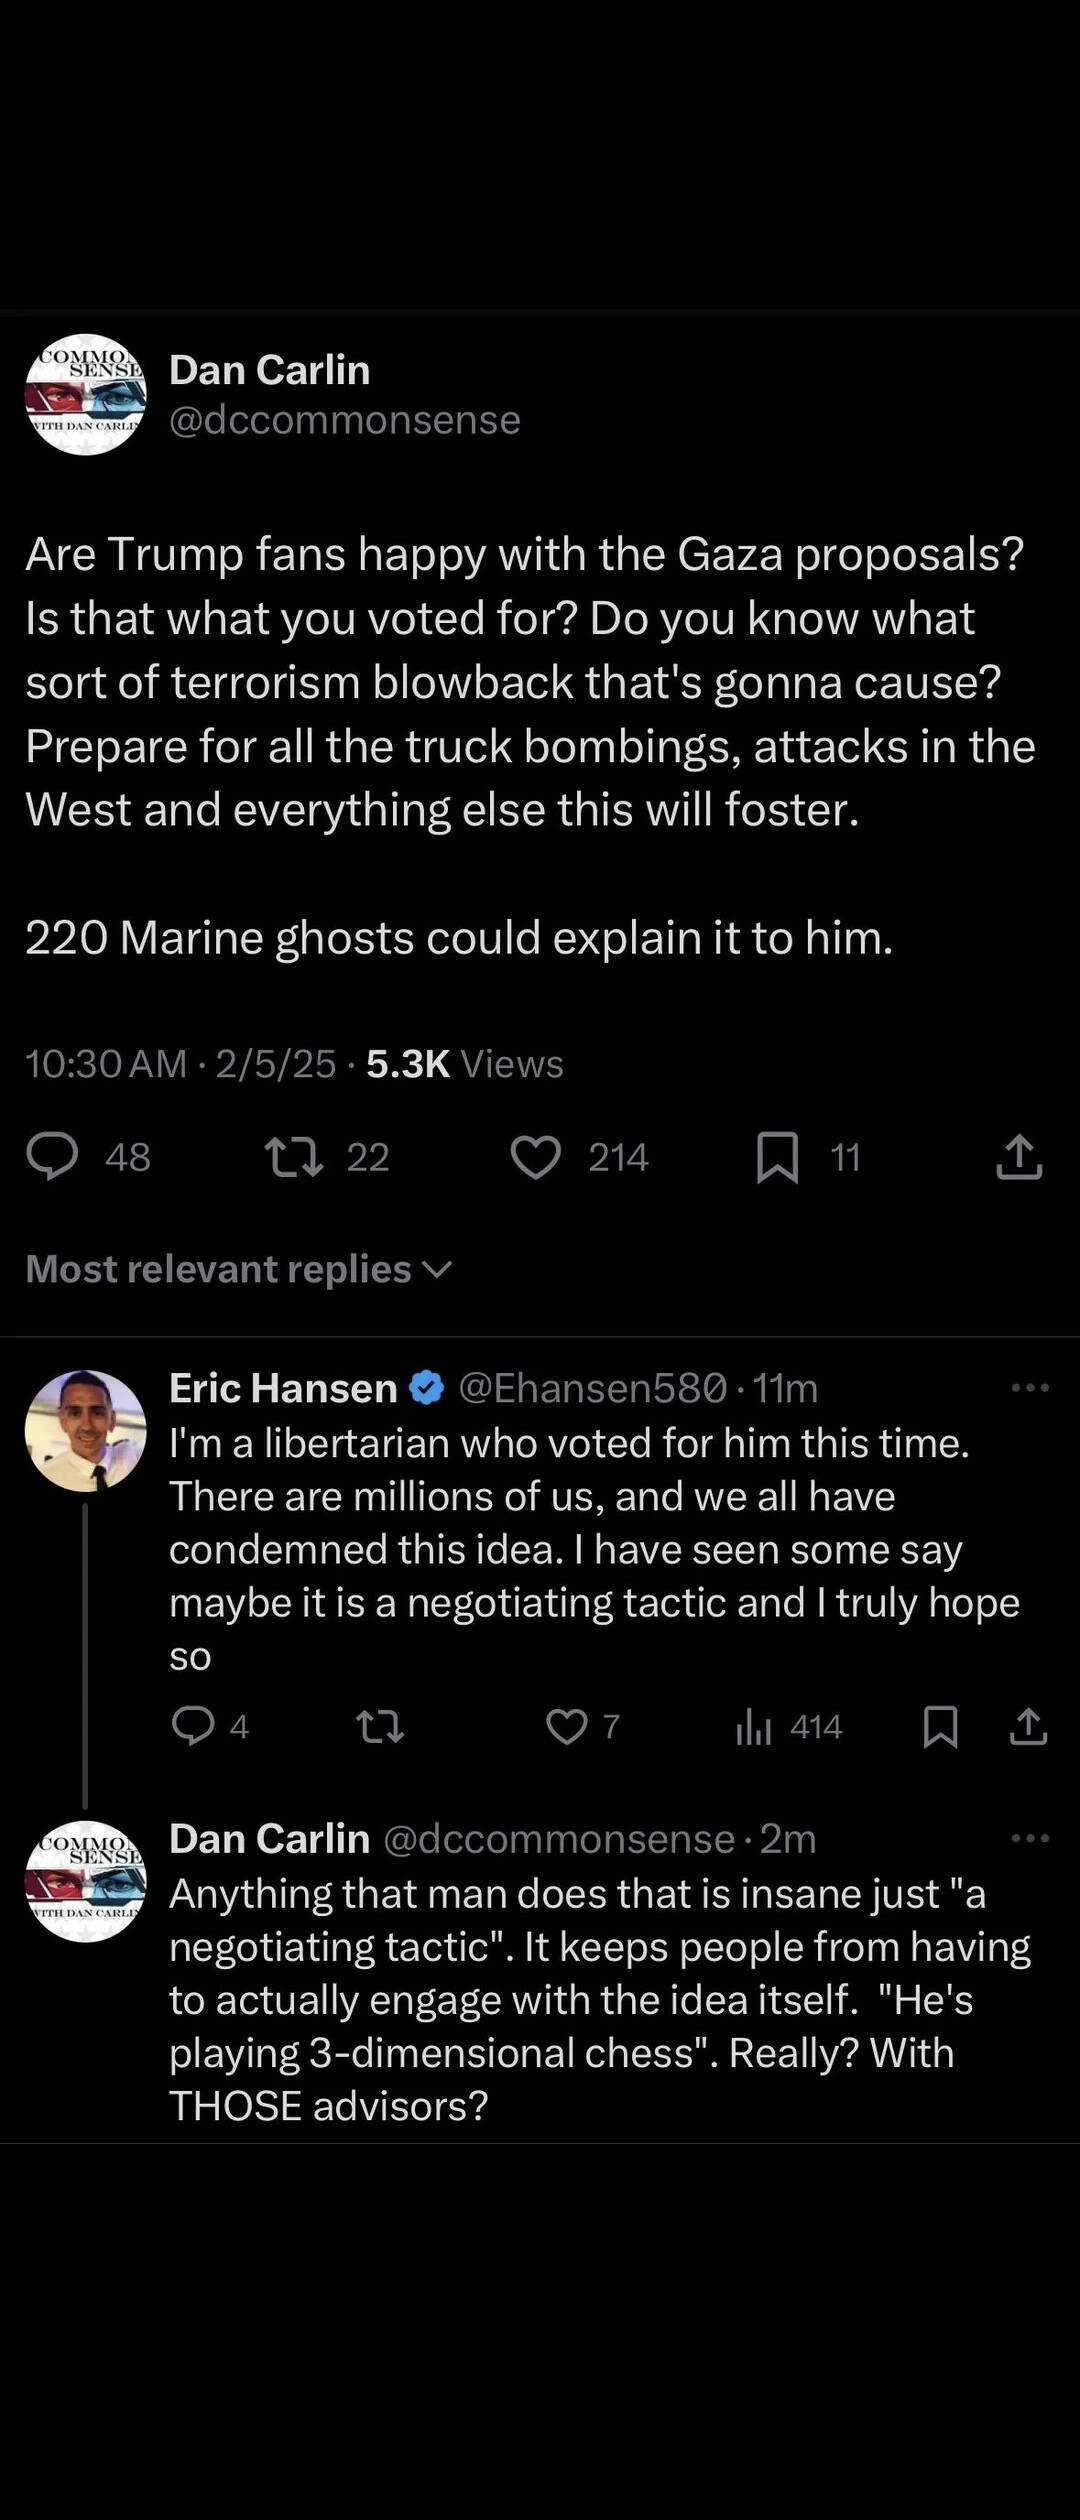This screenshot has width=1080, height=2520.
Task: Open more options on Dan Carlin's reply
Action: click(1030, 1838)
